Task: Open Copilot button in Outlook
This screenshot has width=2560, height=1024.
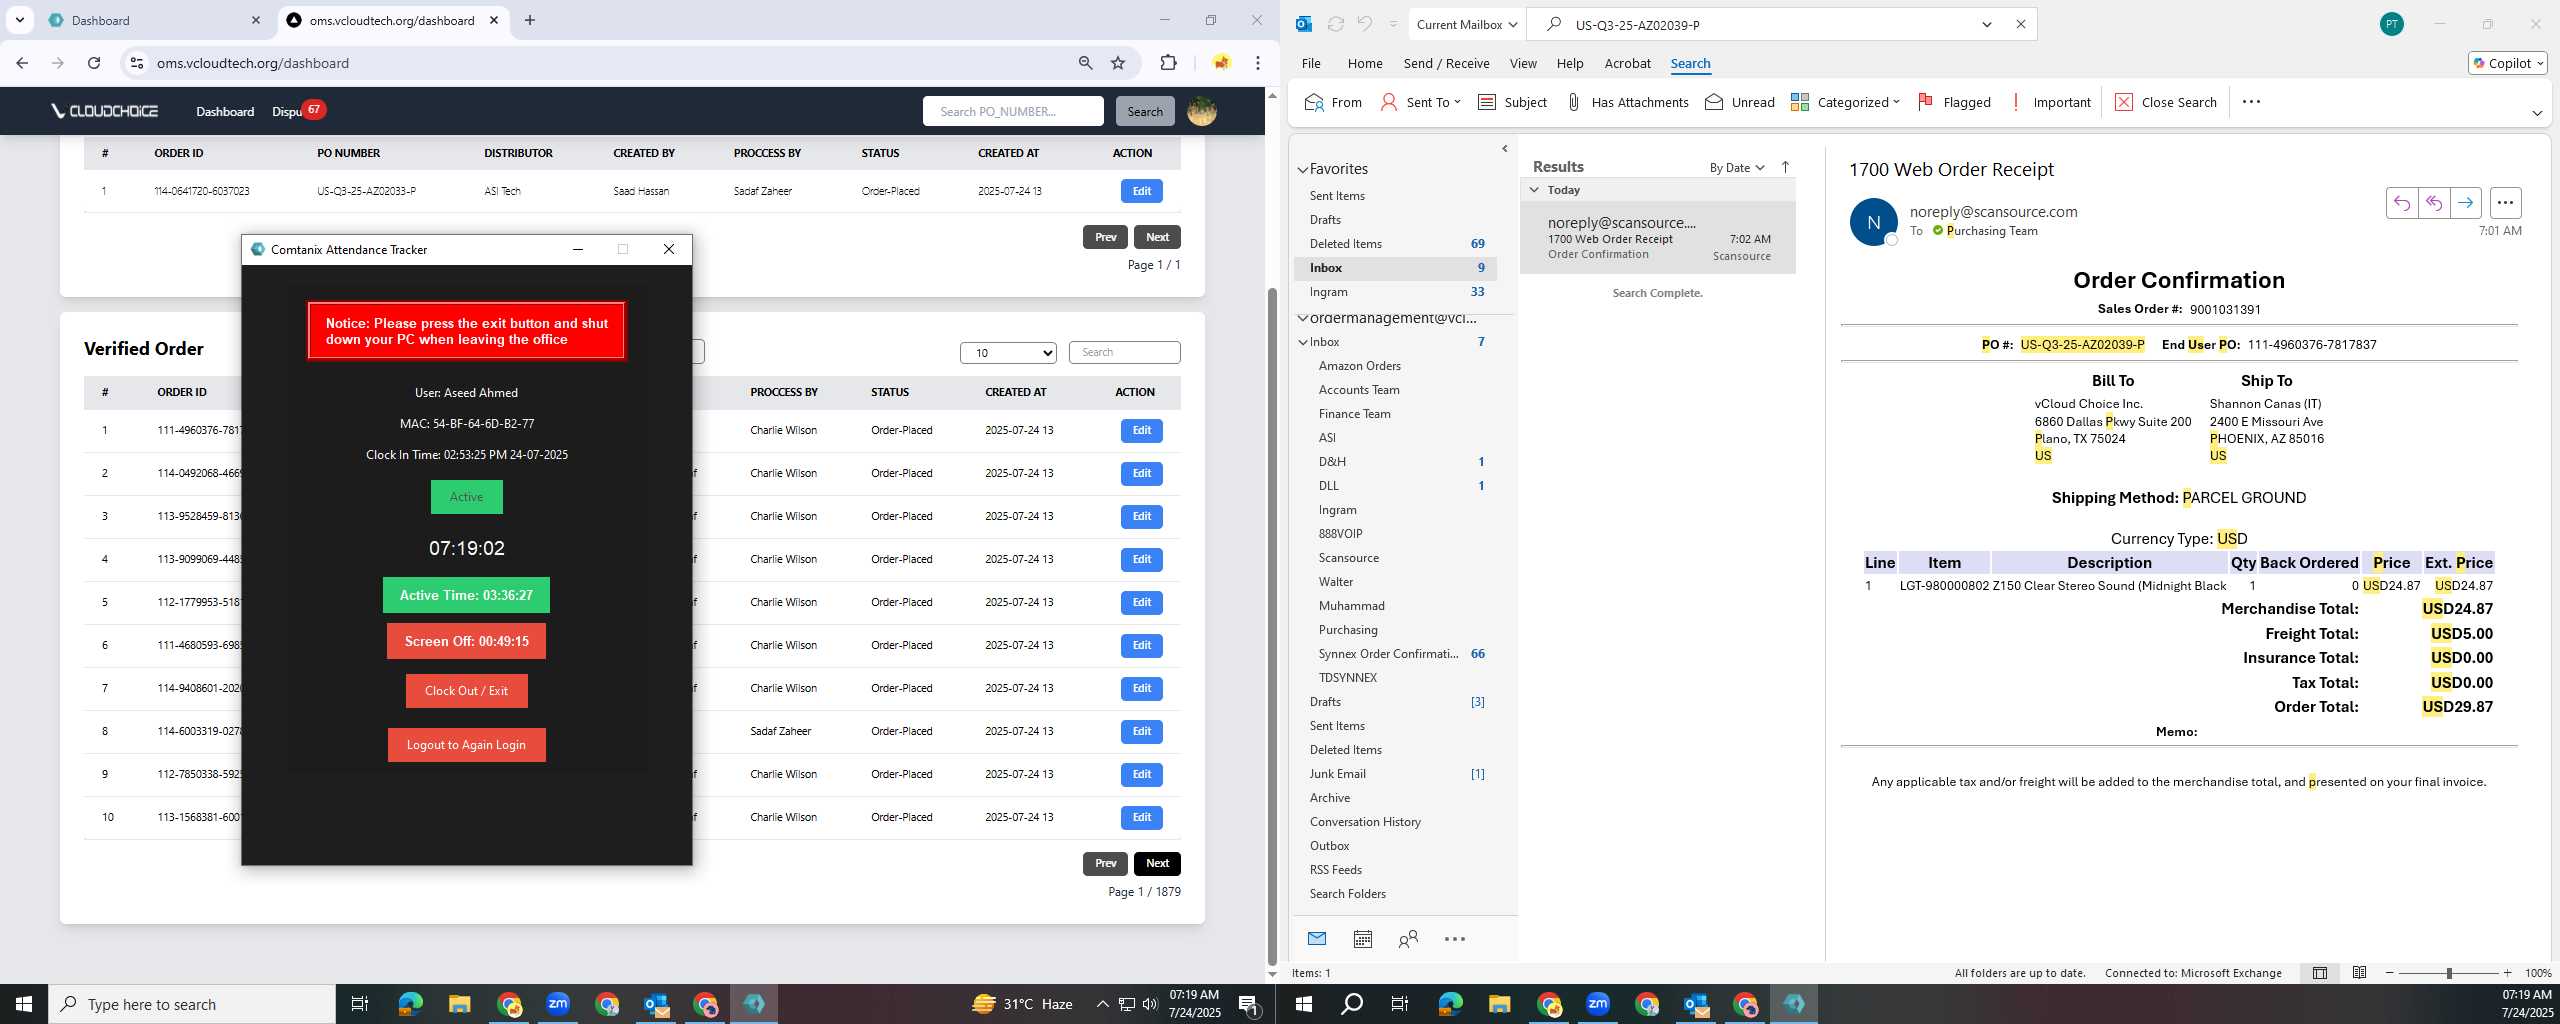Action: tap(2507, 63)
